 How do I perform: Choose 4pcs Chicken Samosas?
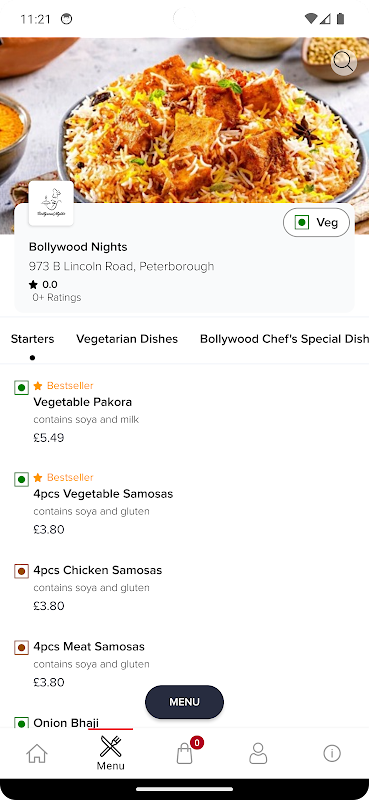coord(184,588)
